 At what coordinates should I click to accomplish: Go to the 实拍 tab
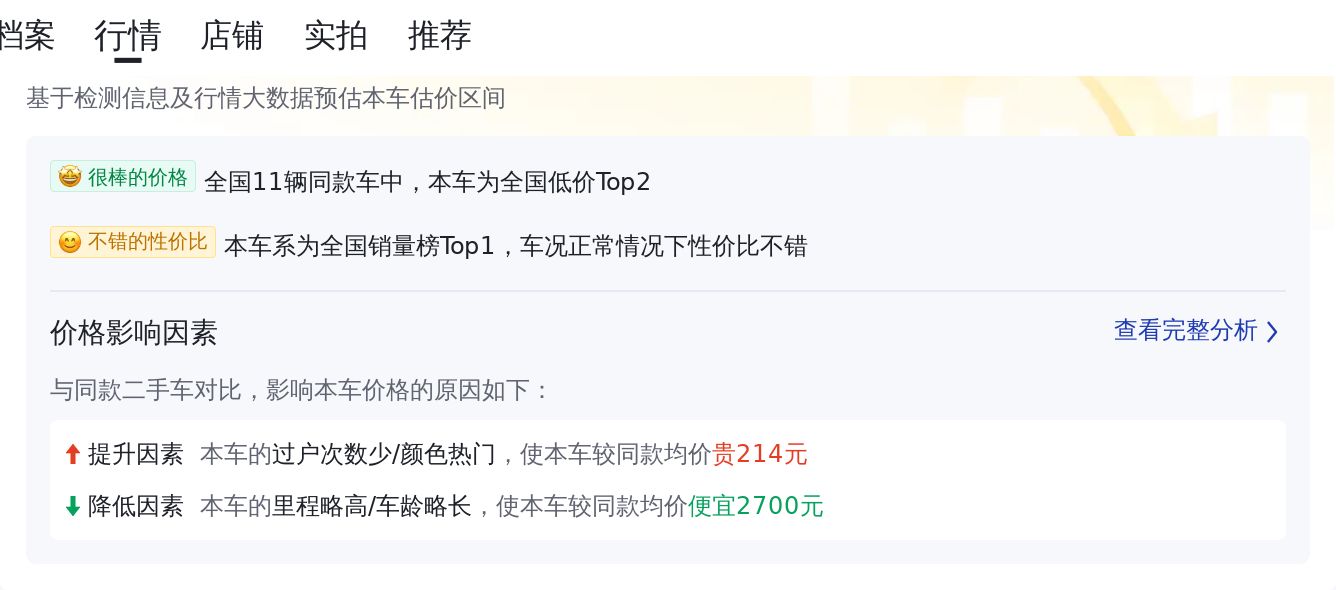tap(336, 36)
